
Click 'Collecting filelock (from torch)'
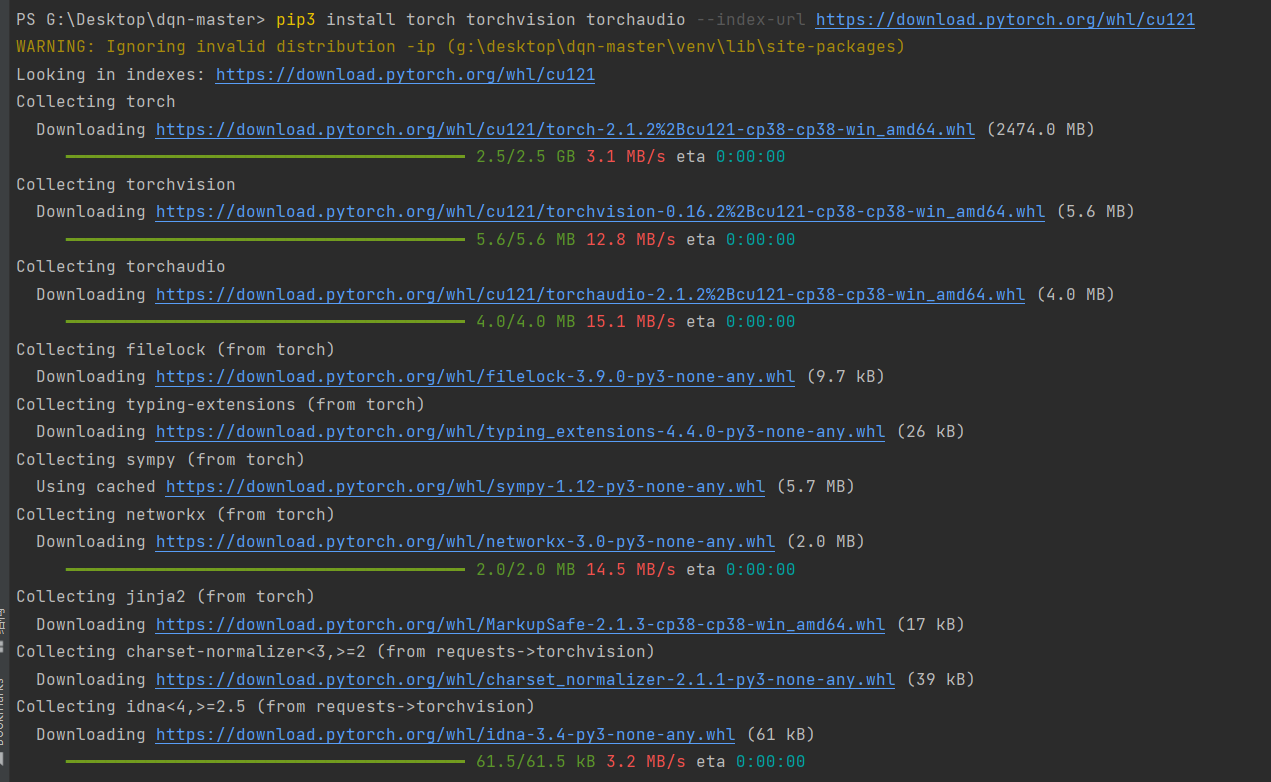click(176, 349)
